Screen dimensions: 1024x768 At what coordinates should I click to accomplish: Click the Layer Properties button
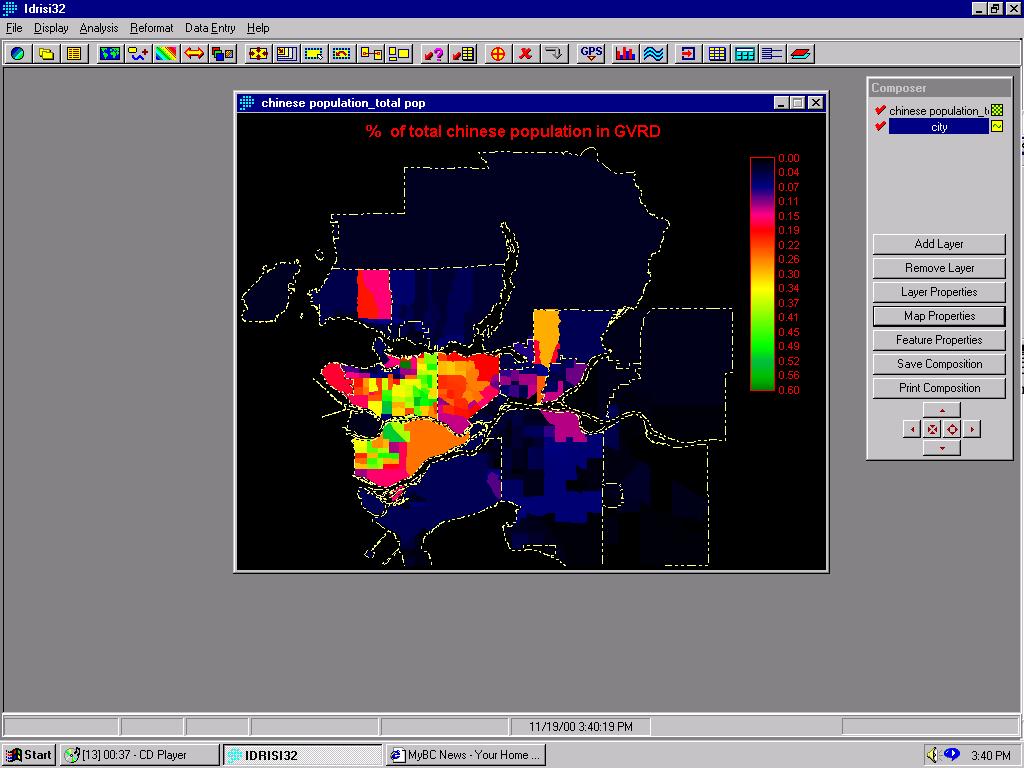click(x=939, y=292)
